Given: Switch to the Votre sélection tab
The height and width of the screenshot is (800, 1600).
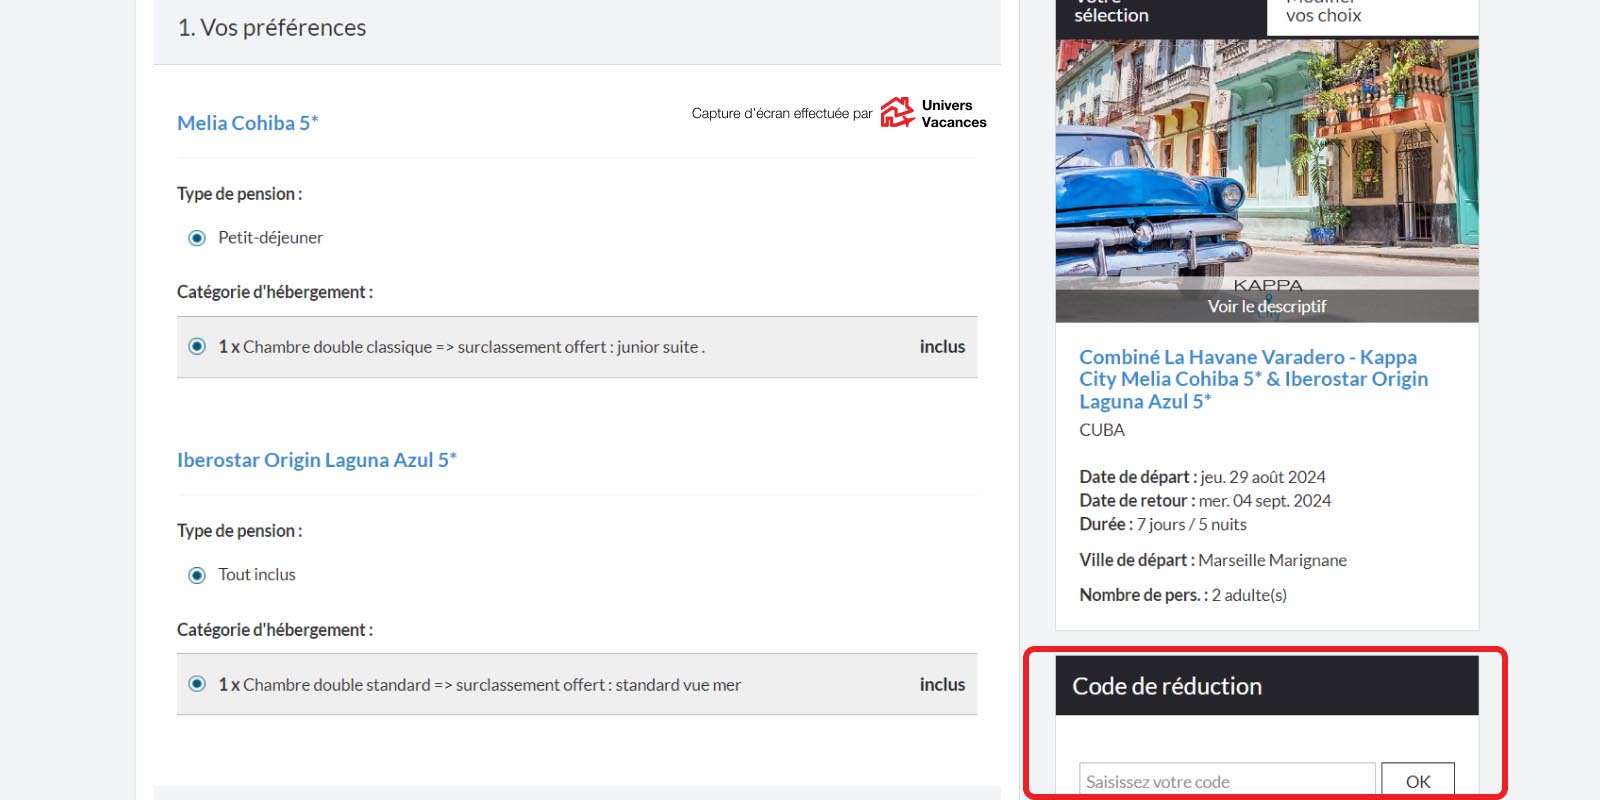Looking at the screenshot, I should click(1160, 14).
